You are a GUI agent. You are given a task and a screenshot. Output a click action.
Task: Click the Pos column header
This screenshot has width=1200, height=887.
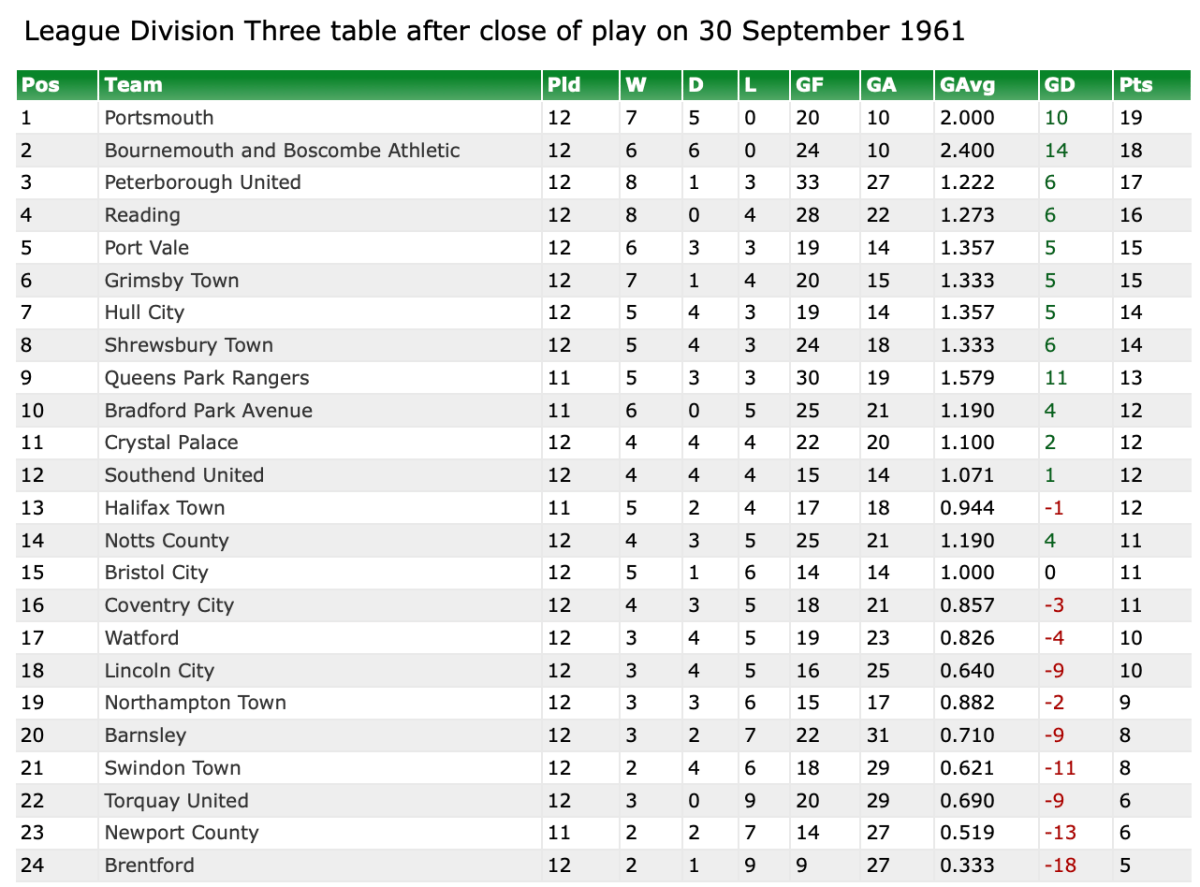(x=40, y=85)
